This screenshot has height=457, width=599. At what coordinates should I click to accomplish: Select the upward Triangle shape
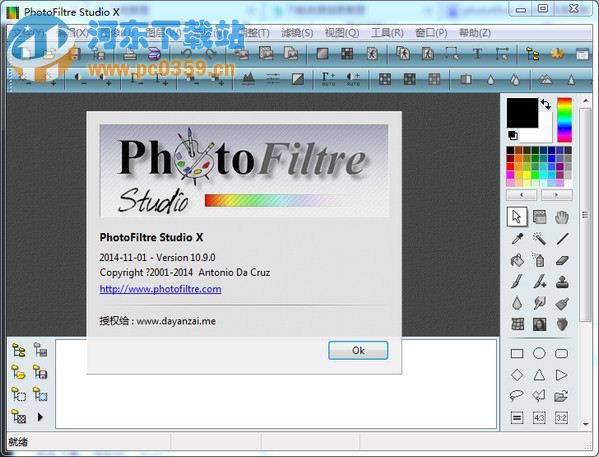(539, 375)
